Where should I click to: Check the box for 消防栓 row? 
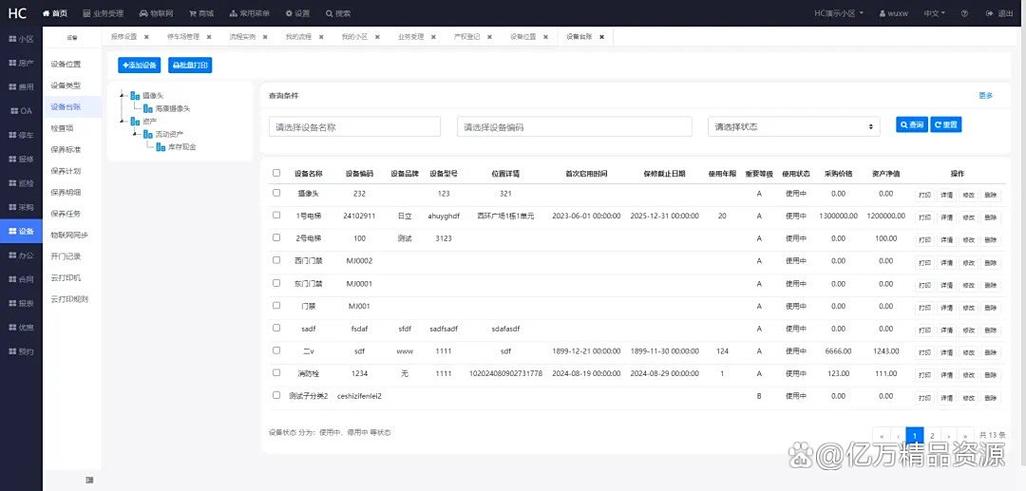tap(276, 372)
